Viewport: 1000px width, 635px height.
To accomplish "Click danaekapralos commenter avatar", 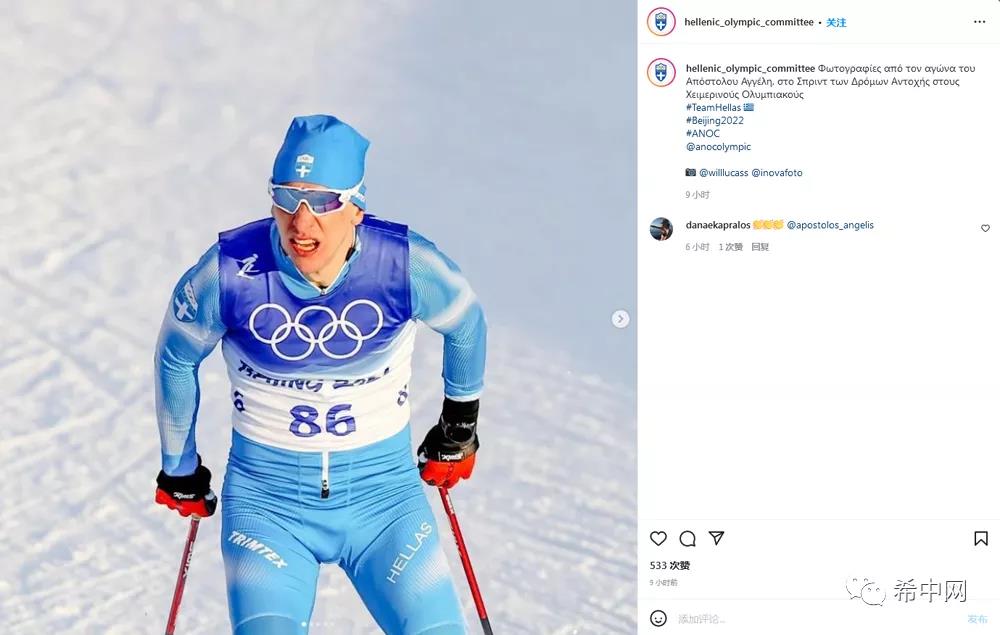I will coord(661,228).
